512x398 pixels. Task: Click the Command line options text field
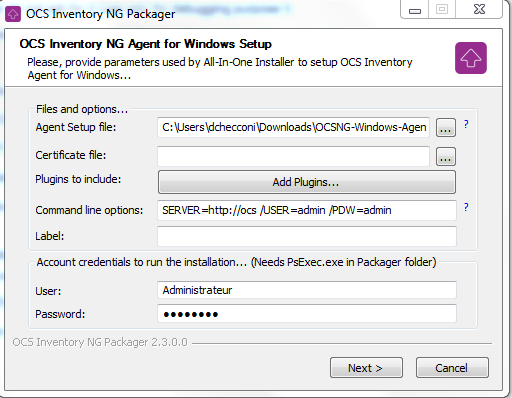coord(307,210)
